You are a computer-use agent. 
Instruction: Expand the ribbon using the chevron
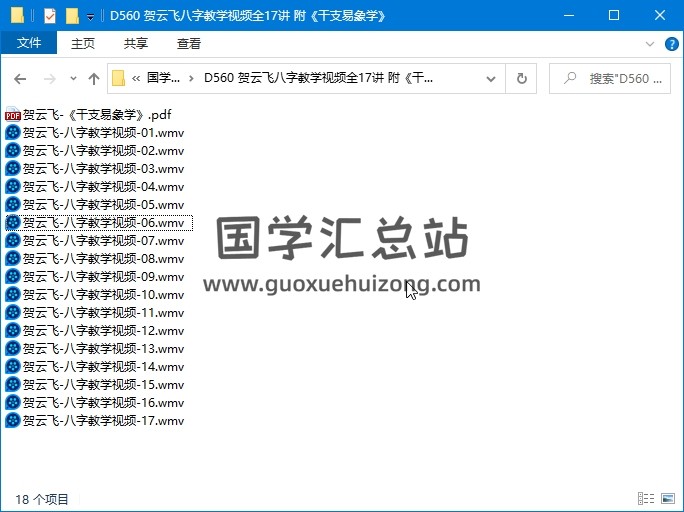(x=650, y=44)
